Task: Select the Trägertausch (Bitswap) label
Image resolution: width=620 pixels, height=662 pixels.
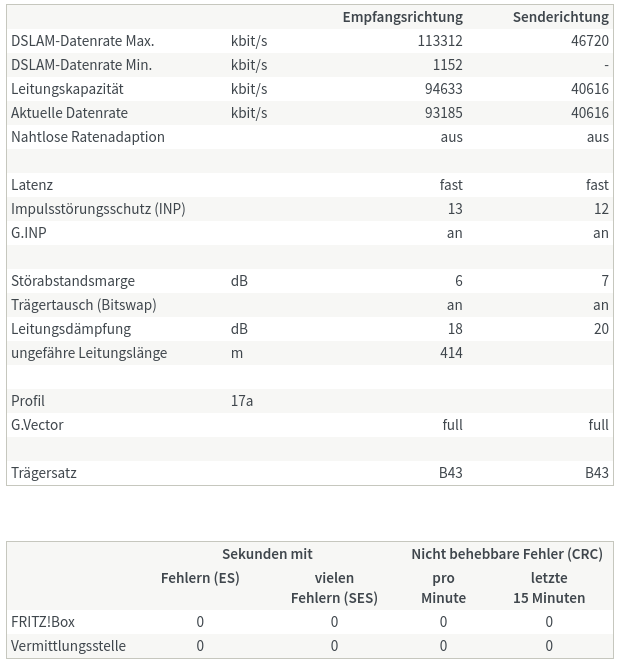Action: click(x=84, y=305)
